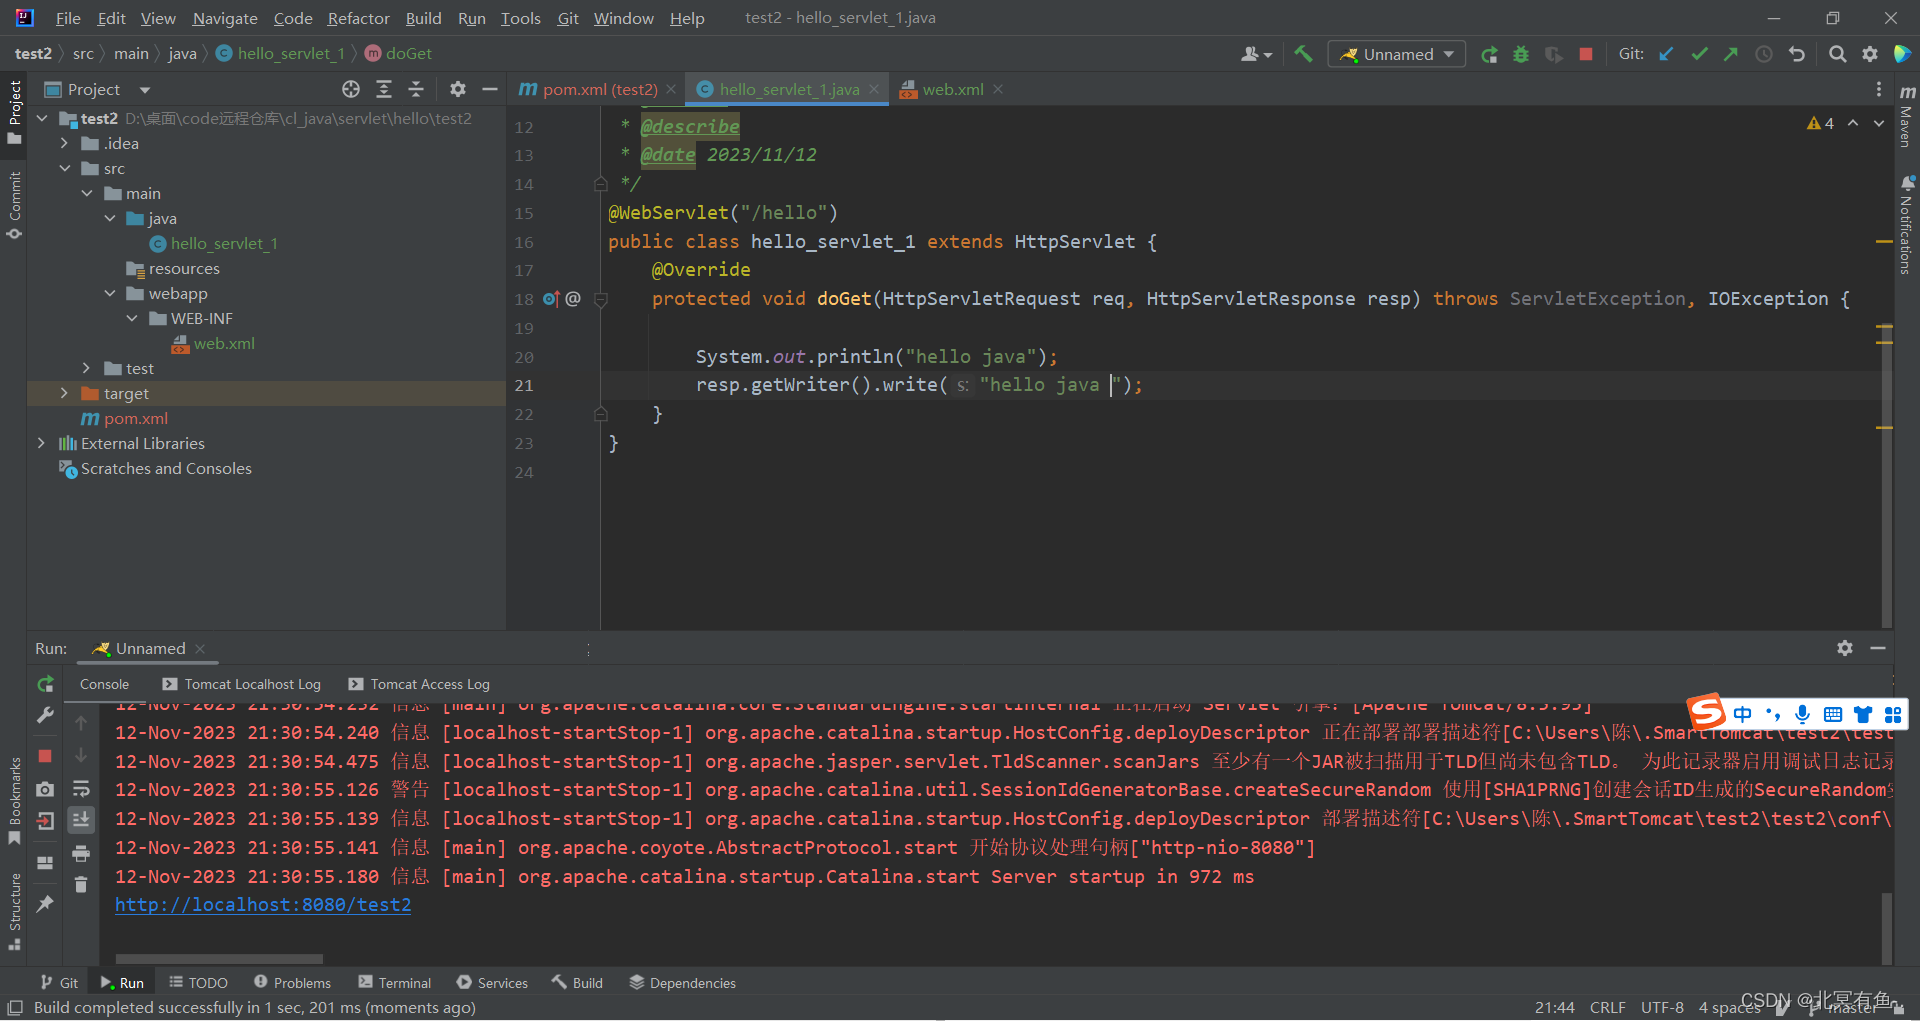Open the Services tool window
The width and height of the screenshot is (1920, 1021).
click(492, 983)
